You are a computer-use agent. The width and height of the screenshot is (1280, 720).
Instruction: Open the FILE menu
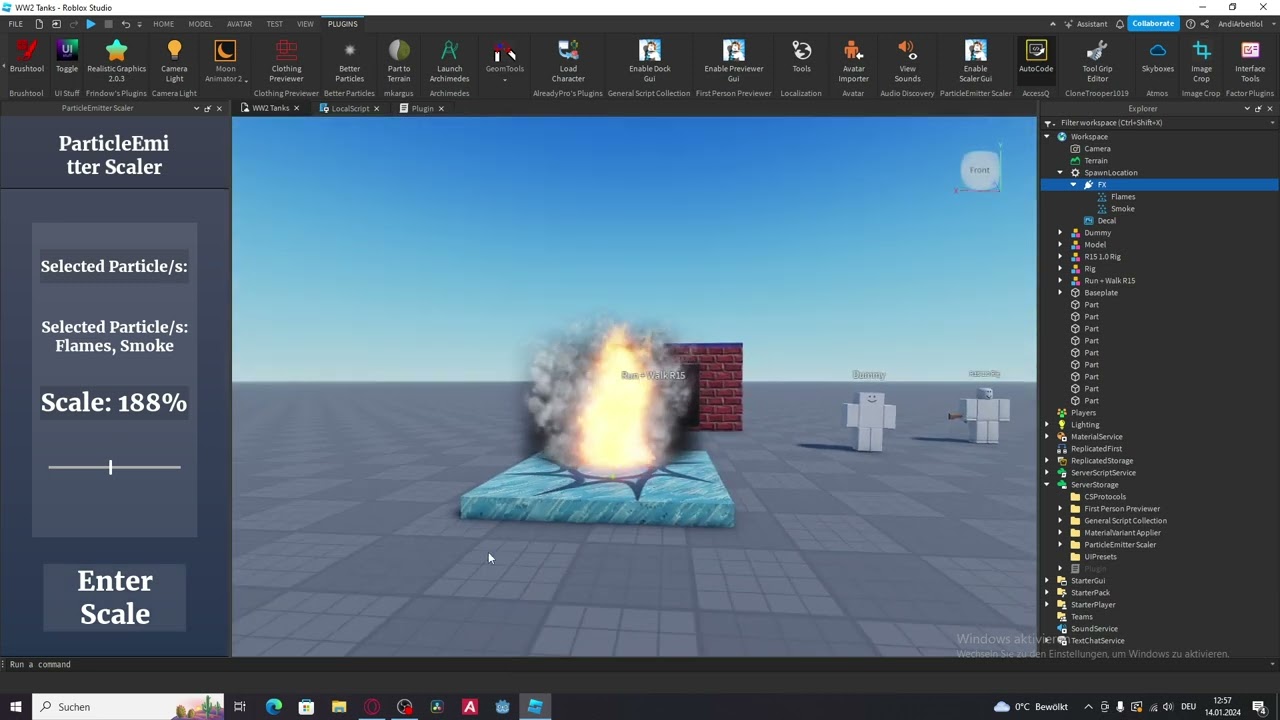[x=15, y=24]
